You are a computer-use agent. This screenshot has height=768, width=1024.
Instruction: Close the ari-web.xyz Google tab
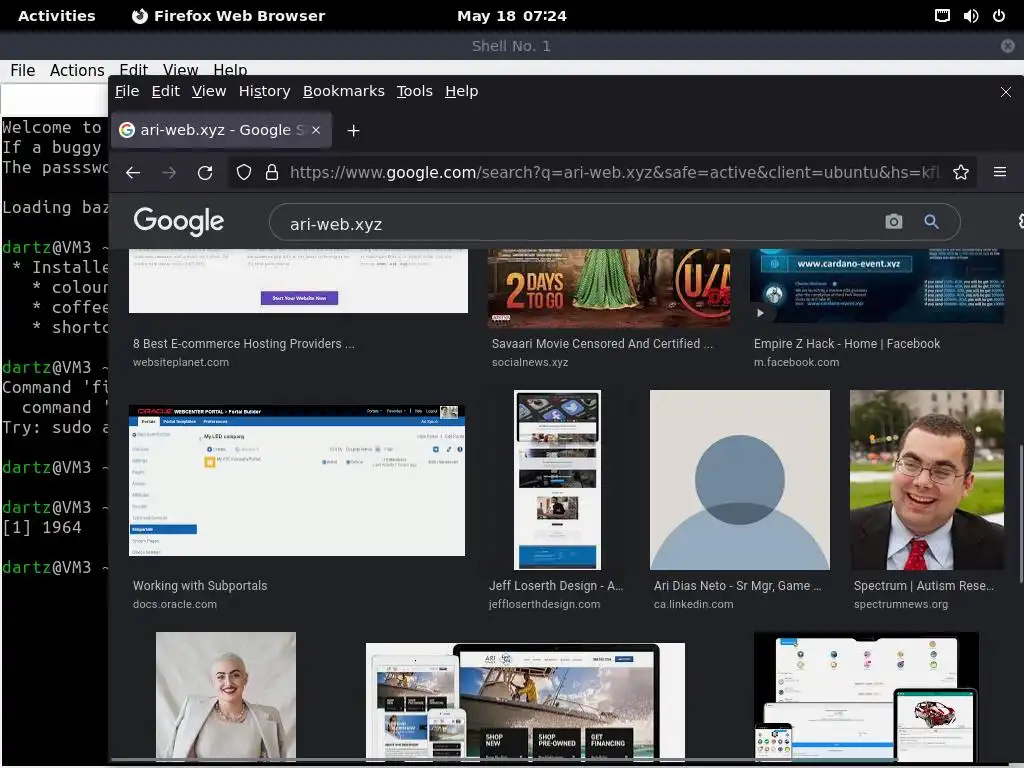(x=316, y=130)
